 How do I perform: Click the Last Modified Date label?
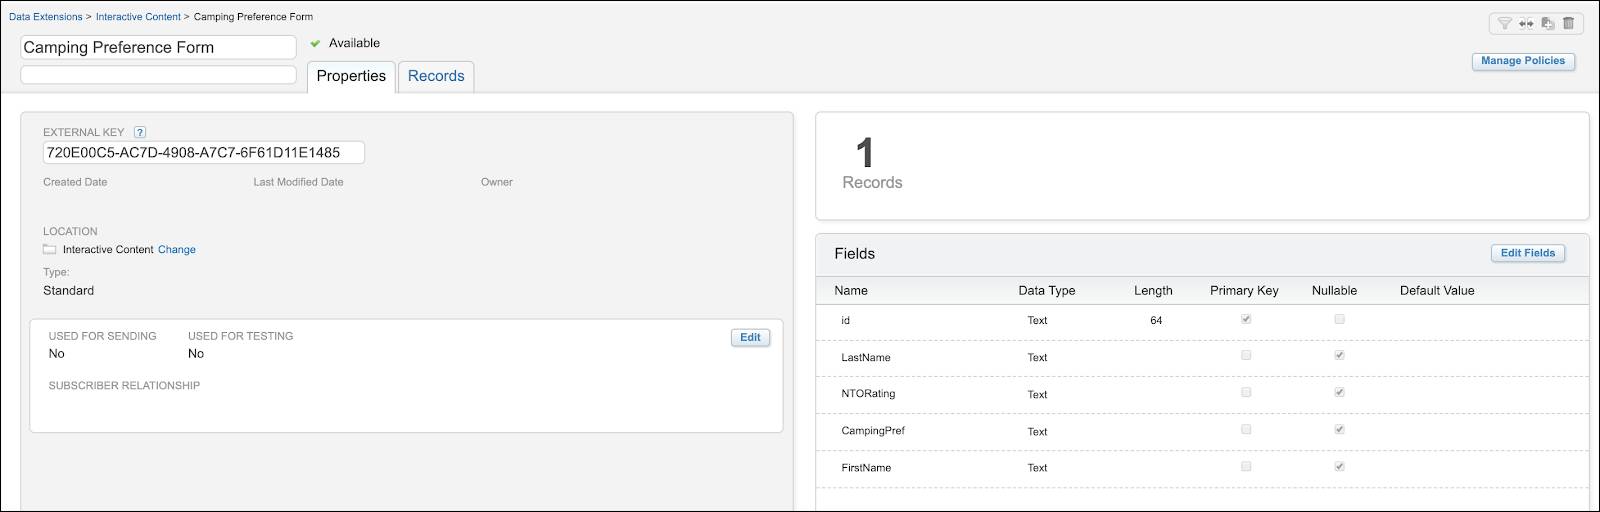[x=298, y=182]
